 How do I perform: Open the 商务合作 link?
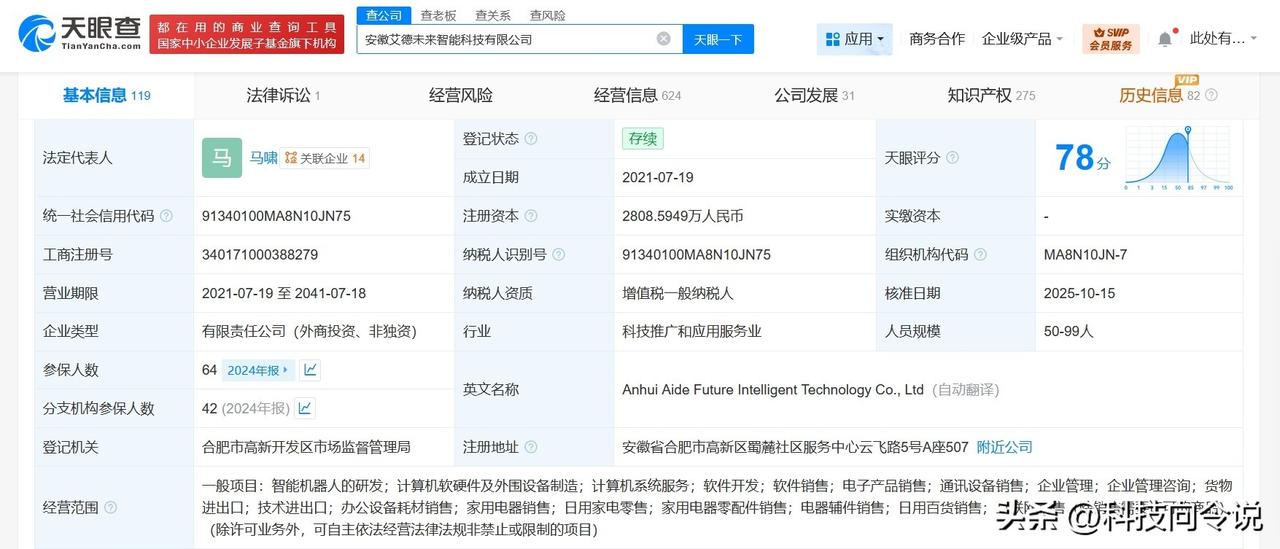tap(937, 39)
